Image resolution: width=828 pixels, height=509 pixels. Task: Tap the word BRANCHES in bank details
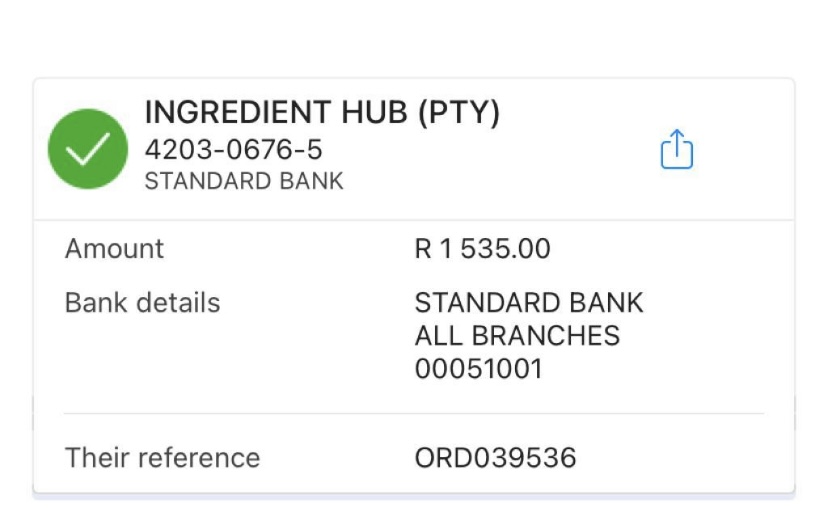click(x=545, y=336)
